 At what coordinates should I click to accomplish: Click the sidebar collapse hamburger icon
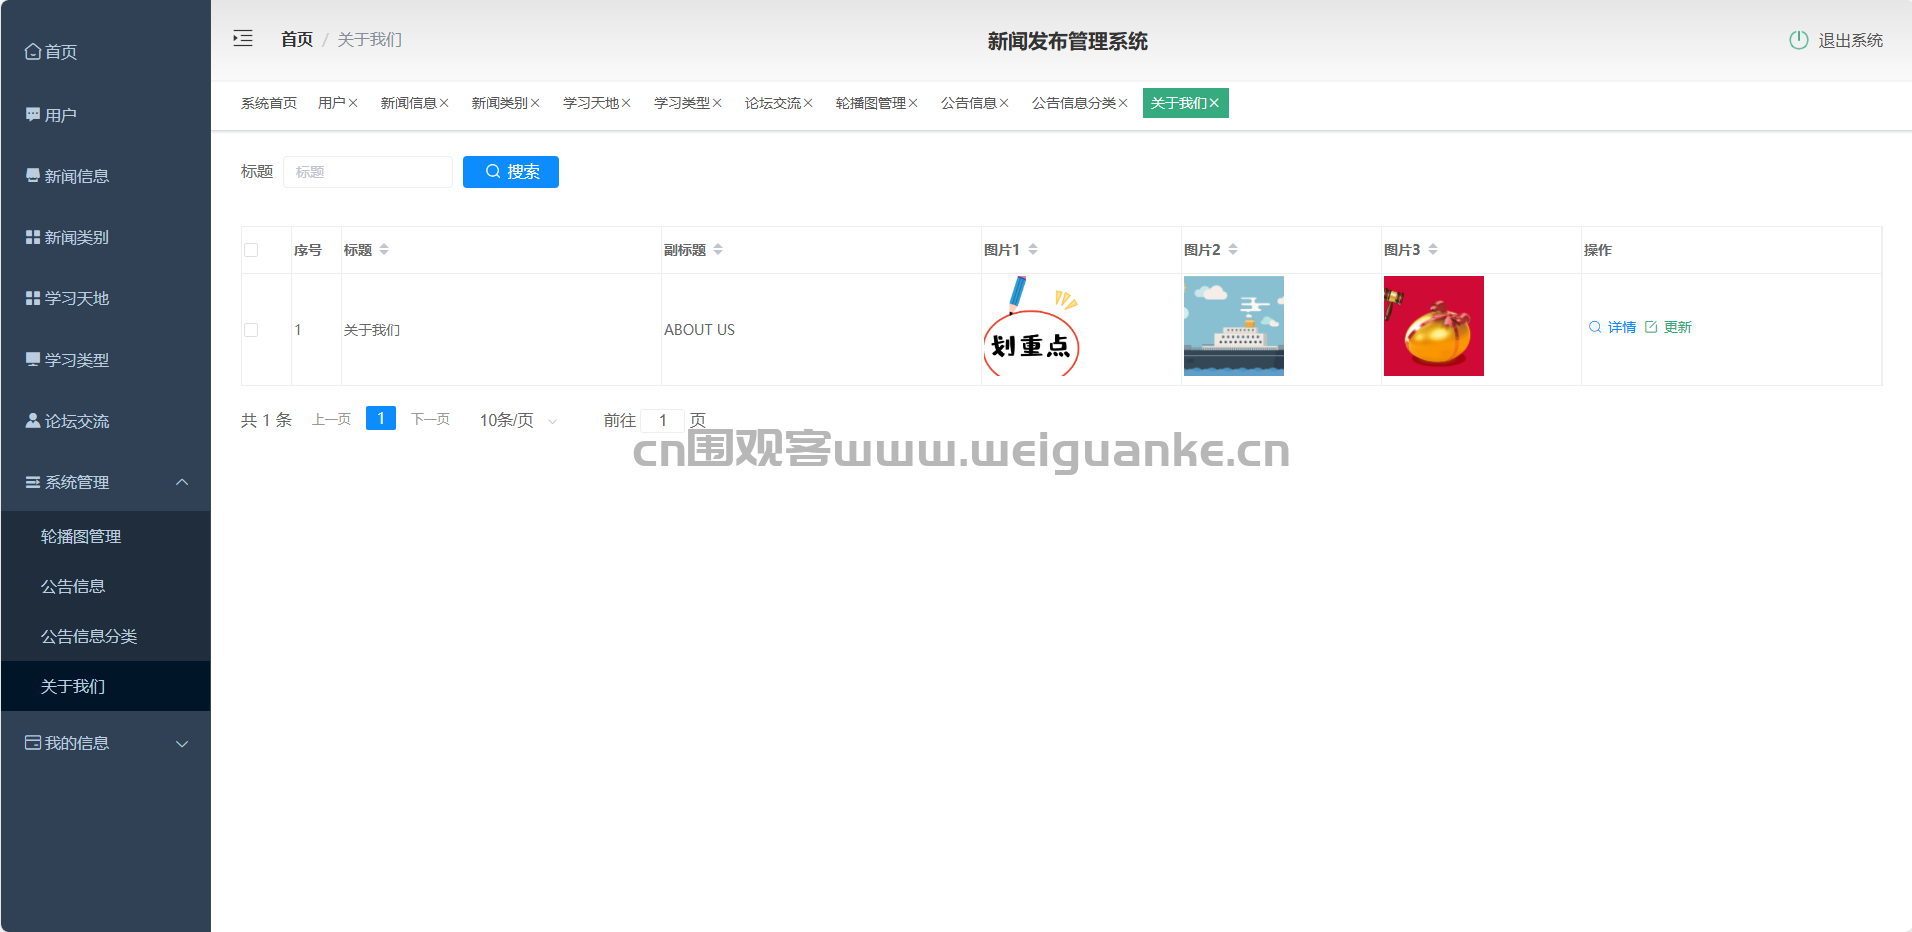tap(243, 39)
